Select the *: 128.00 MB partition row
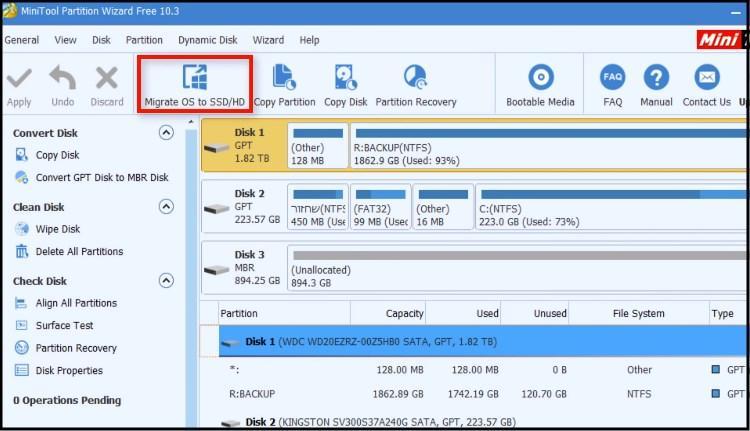Screen dimensions: 750x431 click(x=482, y=370)
